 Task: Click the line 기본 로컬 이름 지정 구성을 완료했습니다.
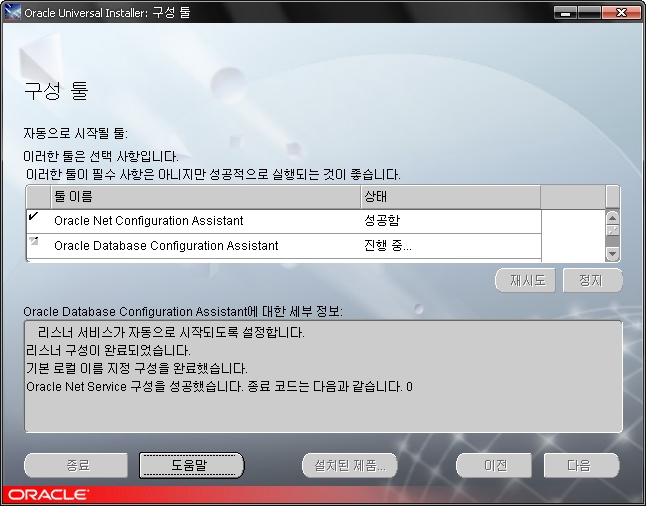tap(137, 368)
